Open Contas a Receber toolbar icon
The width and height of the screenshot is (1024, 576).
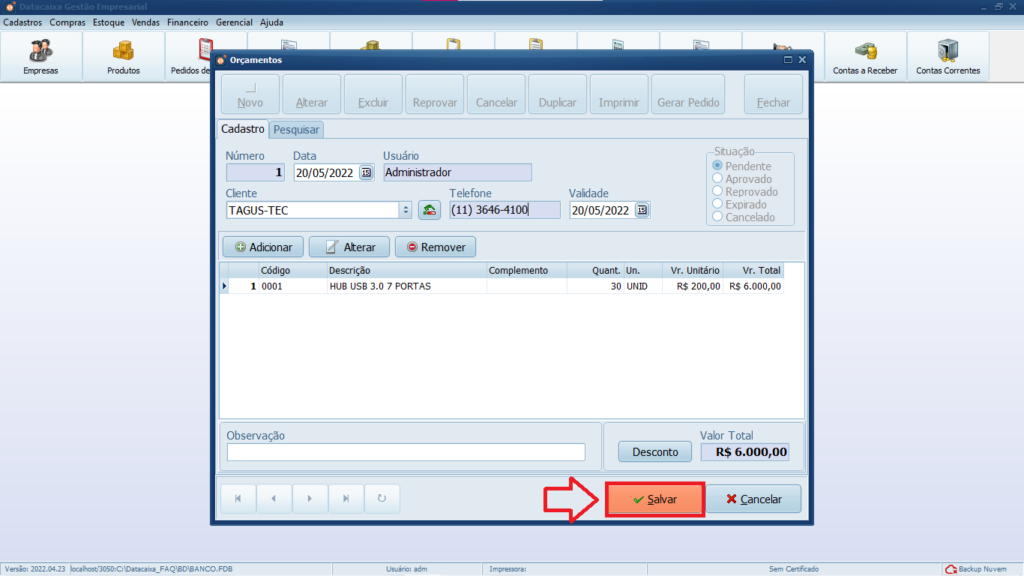tap(866, 56)
